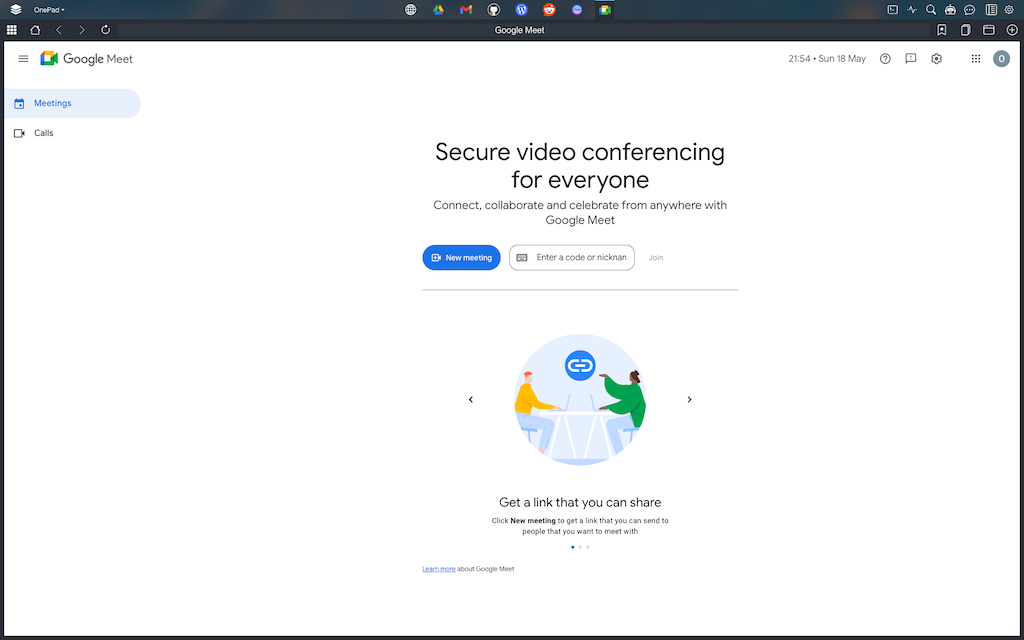The height and width of the screenshot is (640, 1024).
Task: Switch to the purple circle tab icon
Action: click(577, 10)
